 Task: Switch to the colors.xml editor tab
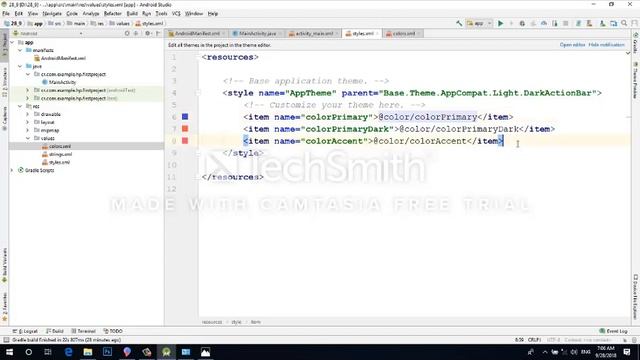(402, 33)
